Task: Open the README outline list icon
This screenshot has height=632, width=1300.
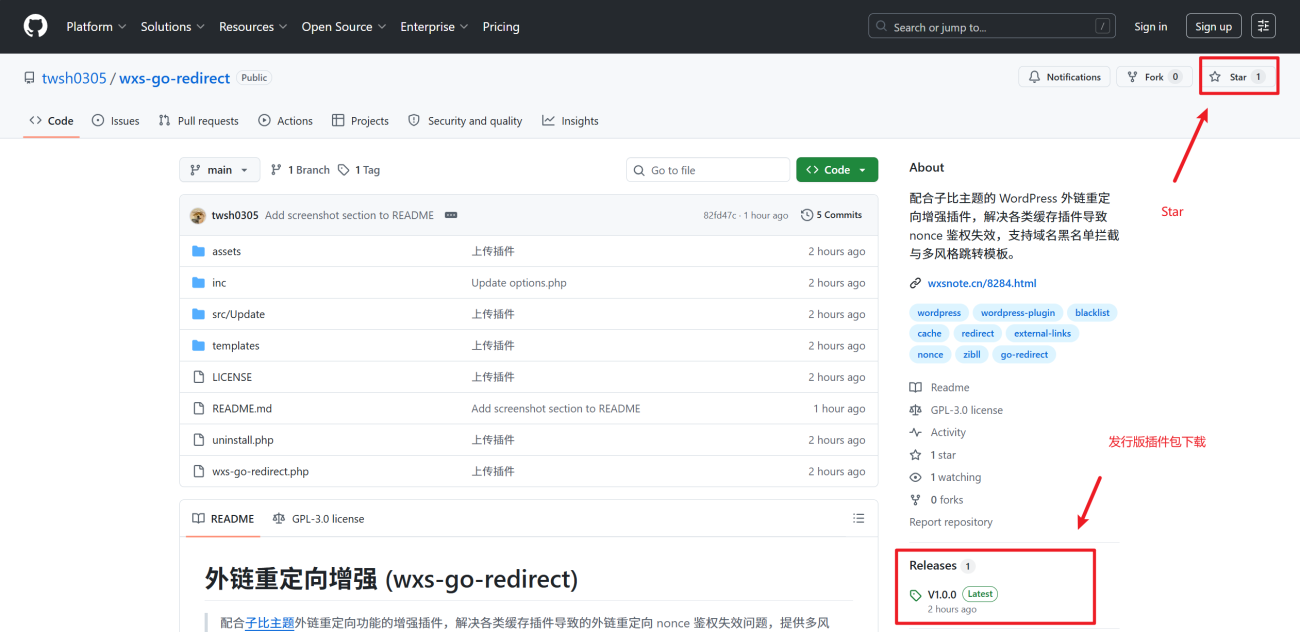Action: (858, 518)
